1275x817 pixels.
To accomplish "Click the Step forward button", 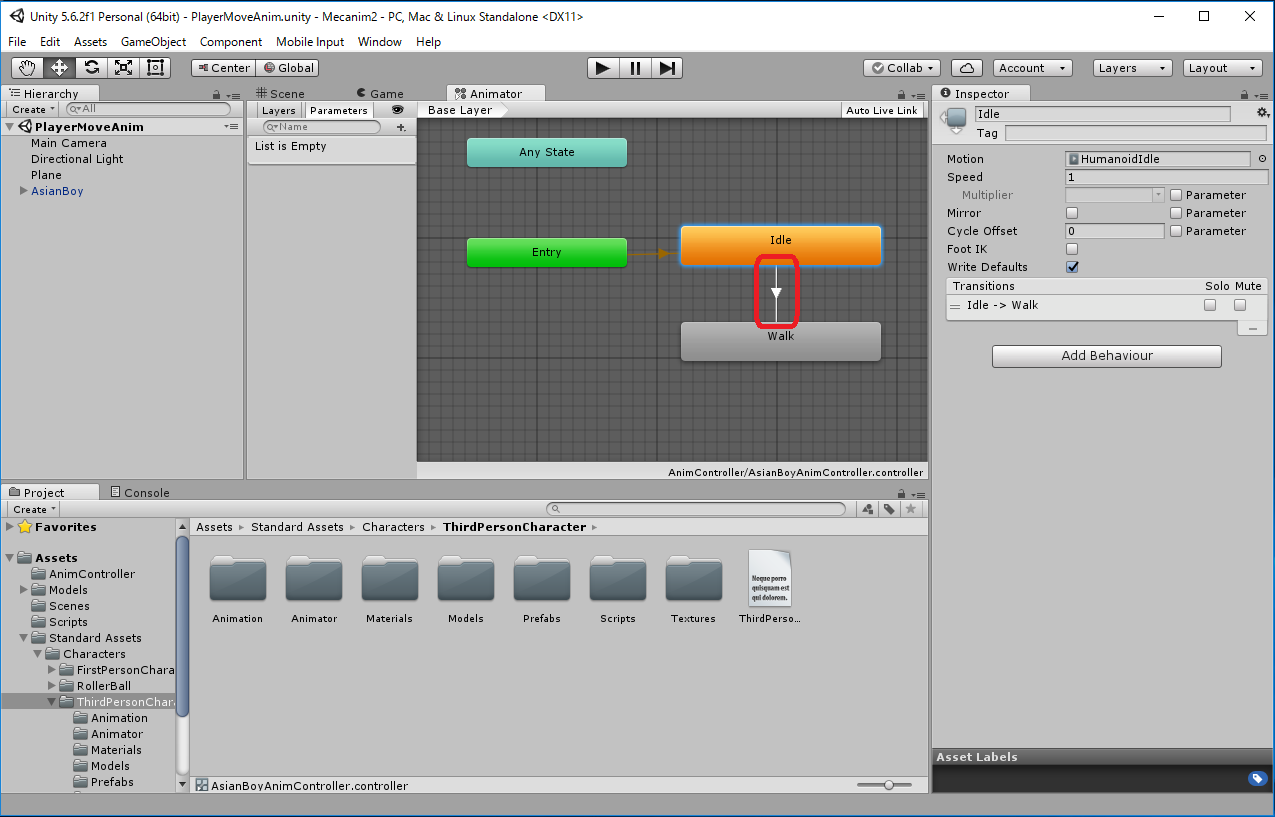I will [669, 68].
